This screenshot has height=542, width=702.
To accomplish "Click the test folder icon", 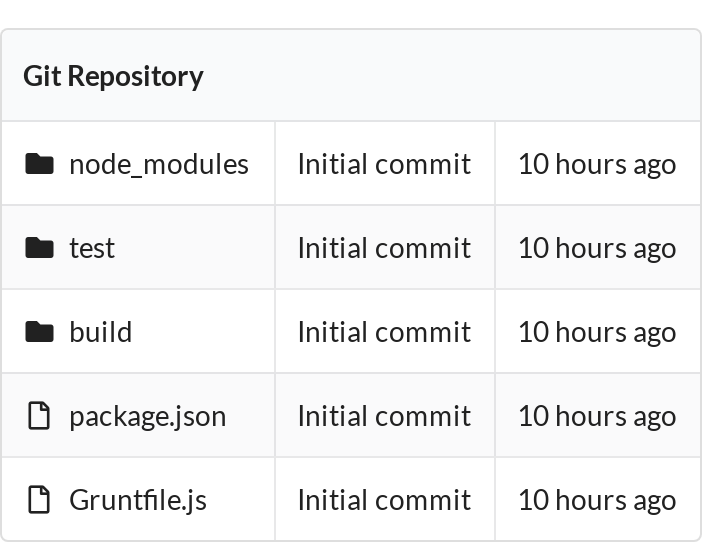I will (x=39, y=248).
